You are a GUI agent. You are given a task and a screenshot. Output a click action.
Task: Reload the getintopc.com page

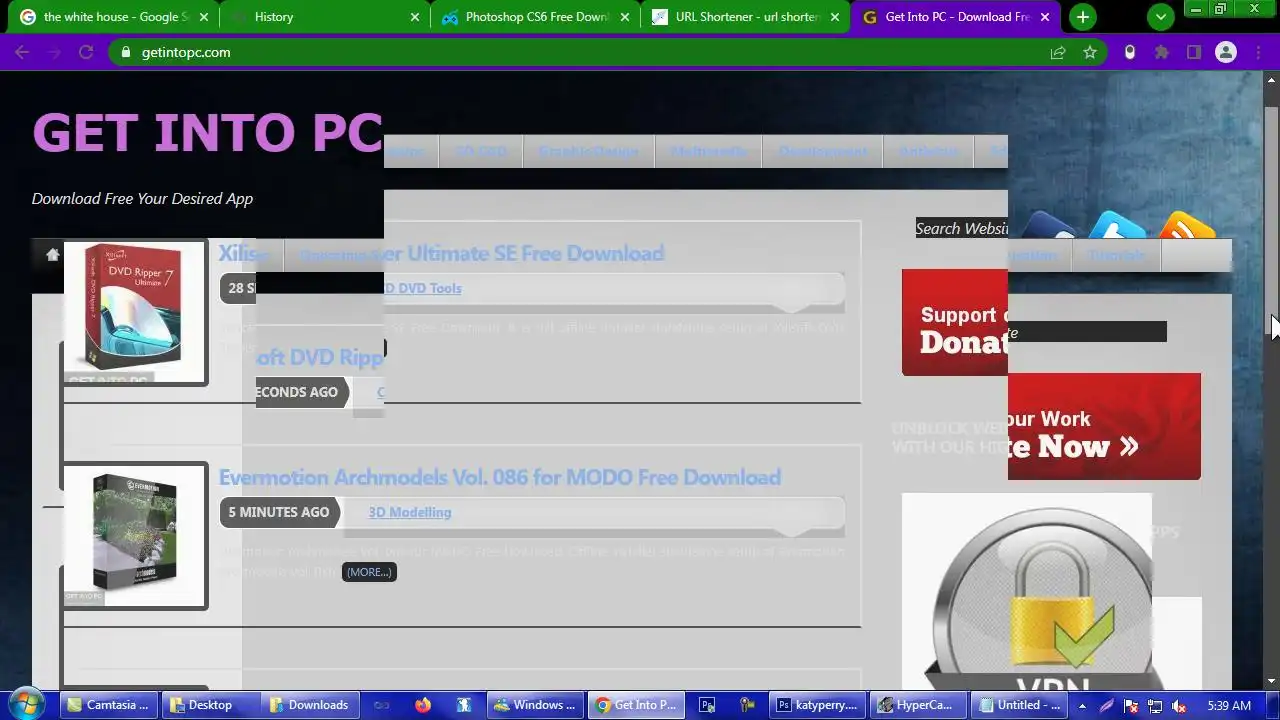coord(86,52)
